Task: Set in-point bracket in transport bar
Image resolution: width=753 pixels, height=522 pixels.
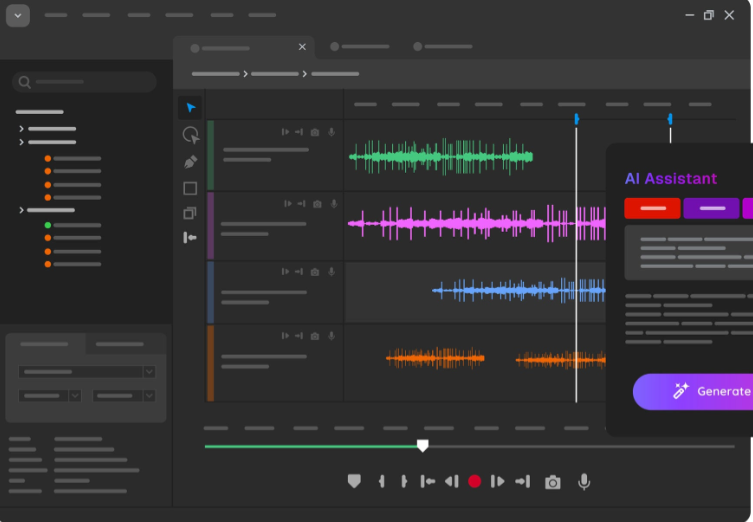Action: [382, 481]
